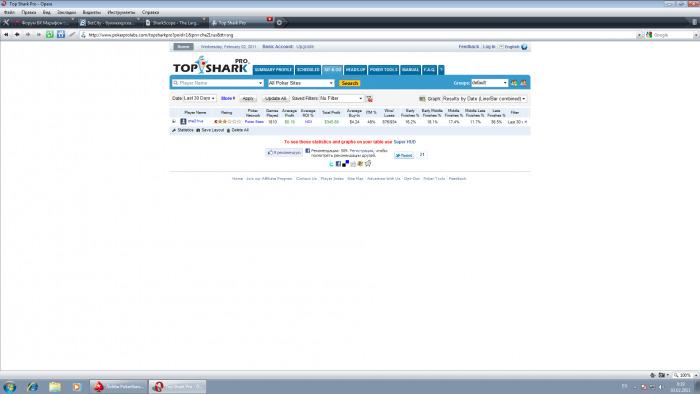This screenshot has width=700, height=394.
Task: Click the delete filter funnel icon
Action: point(369,99)
